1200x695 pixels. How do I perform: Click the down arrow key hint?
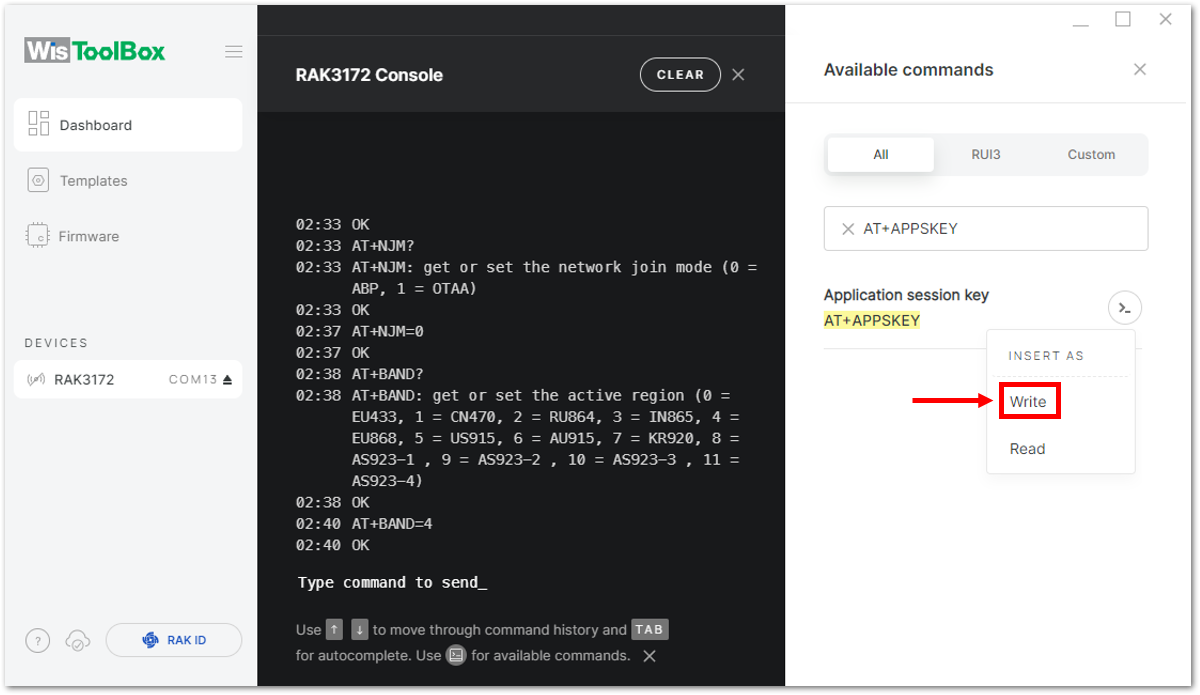pyautogui.click(x=360, y=630)
